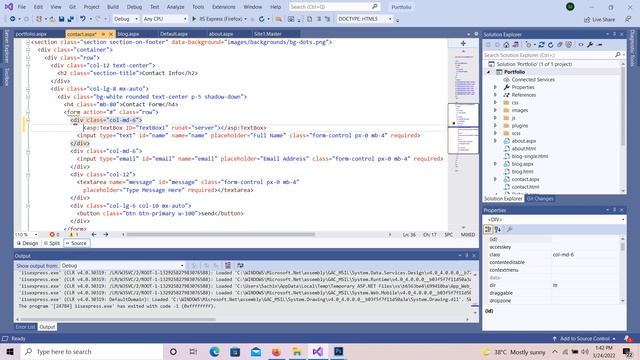Expand the images folder in Solution Explorer
Screen dimensions: 640x360
[495, 110]
